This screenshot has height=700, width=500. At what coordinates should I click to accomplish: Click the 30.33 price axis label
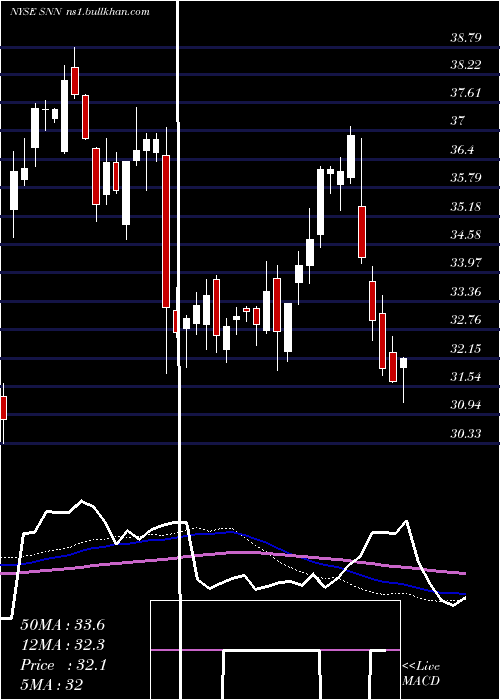pyautogui.click(x=466, y=433)
